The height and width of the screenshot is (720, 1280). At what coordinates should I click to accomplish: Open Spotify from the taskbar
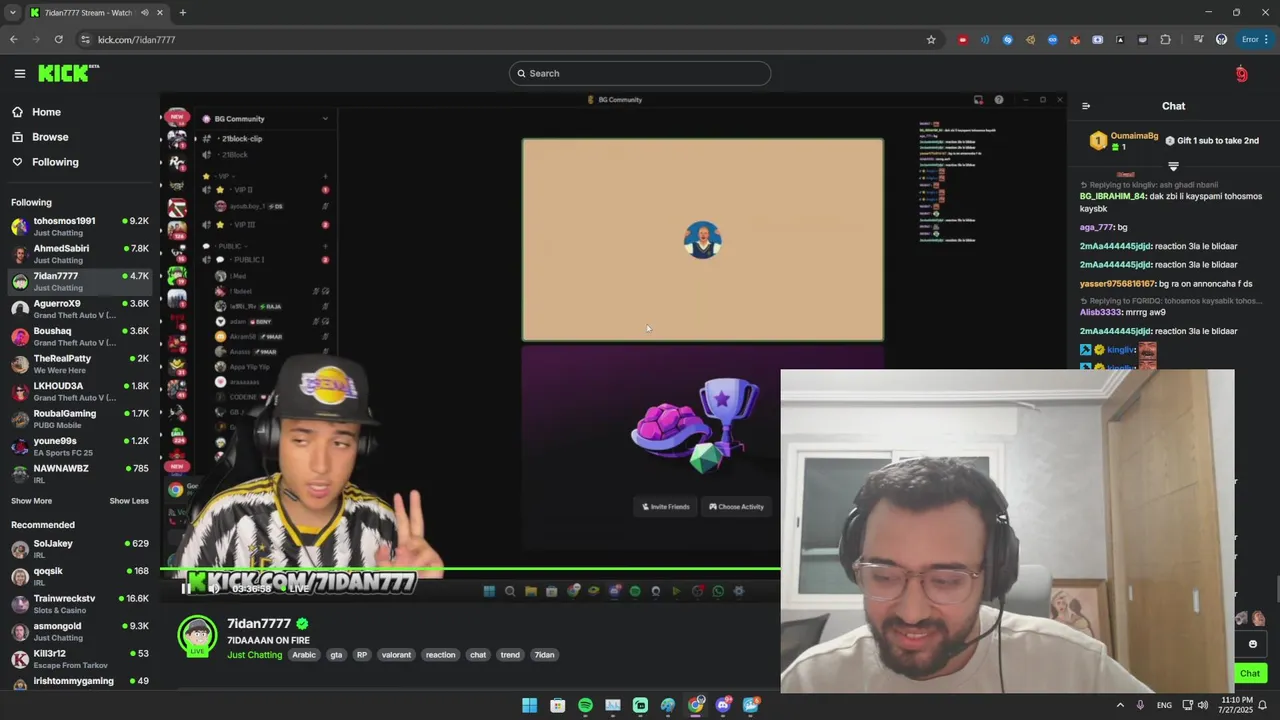(585, 705)
